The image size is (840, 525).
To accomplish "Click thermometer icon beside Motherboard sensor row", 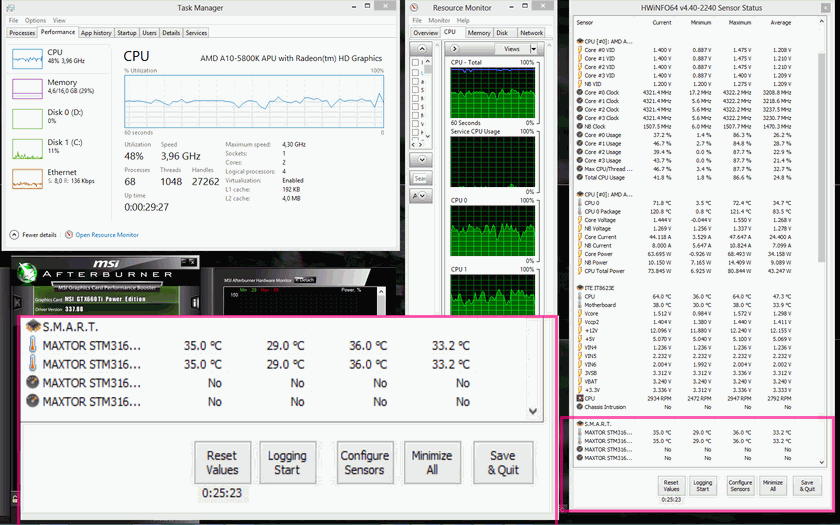I will [x=580, y=305].
